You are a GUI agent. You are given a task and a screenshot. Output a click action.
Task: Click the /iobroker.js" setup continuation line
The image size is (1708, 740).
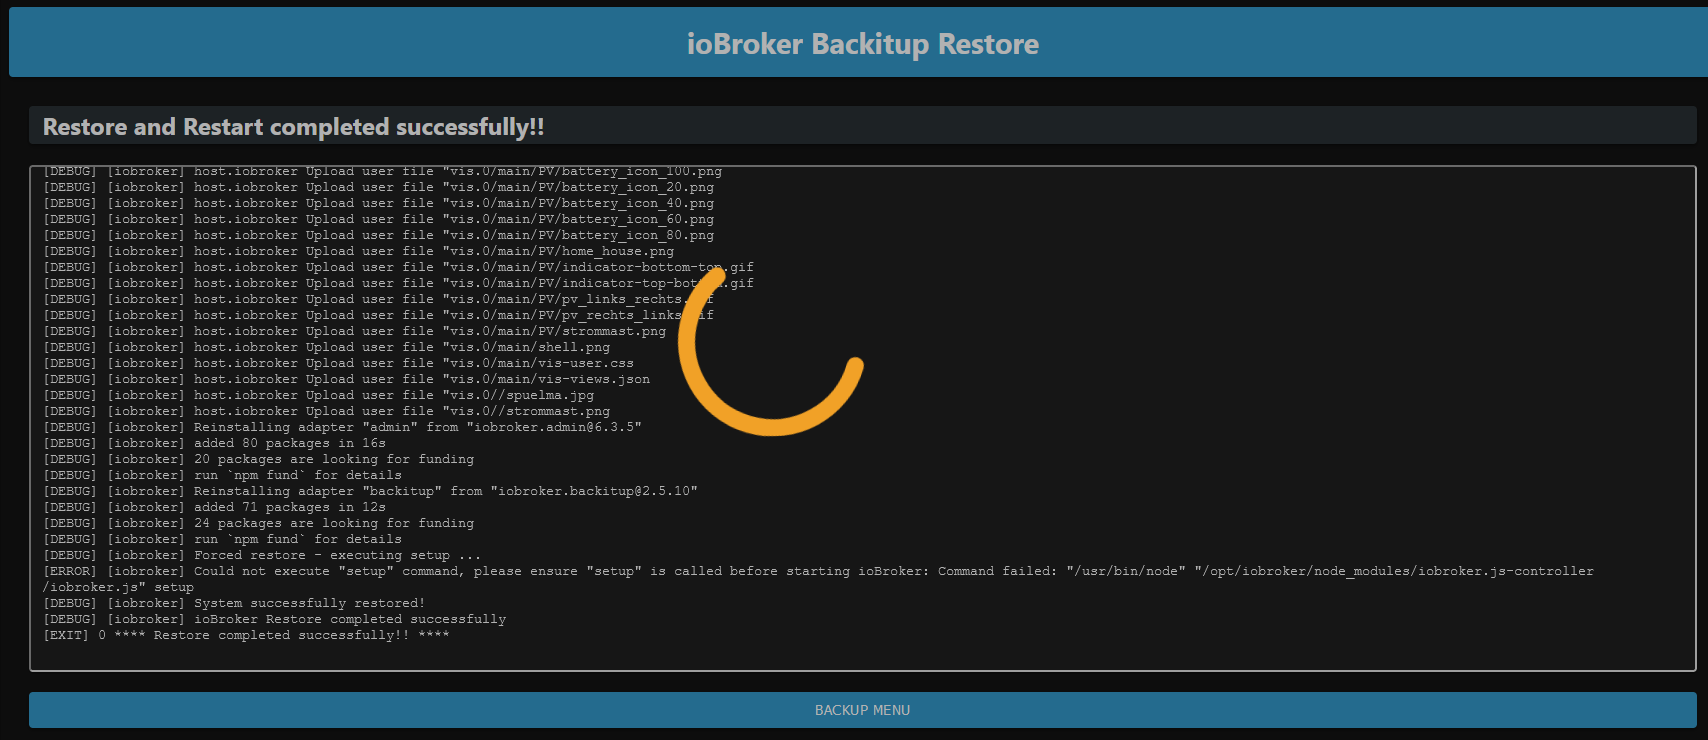tap(118, 587)
